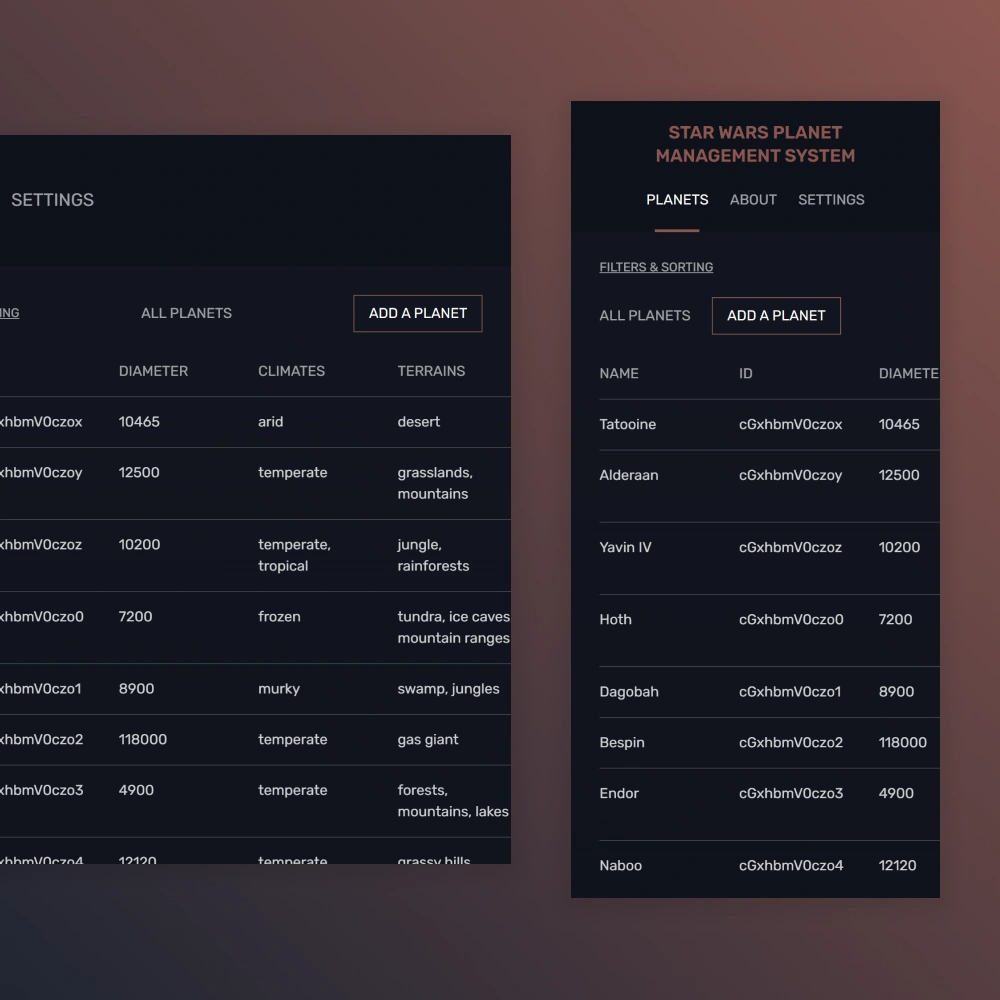Select All Planets in the right panel
The image size is (1000, 1000).
coord(644,316)
